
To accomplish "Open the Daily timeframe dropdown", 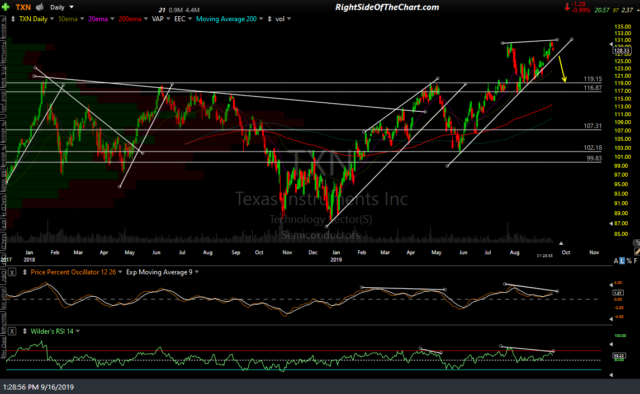I will click(71, 7).
